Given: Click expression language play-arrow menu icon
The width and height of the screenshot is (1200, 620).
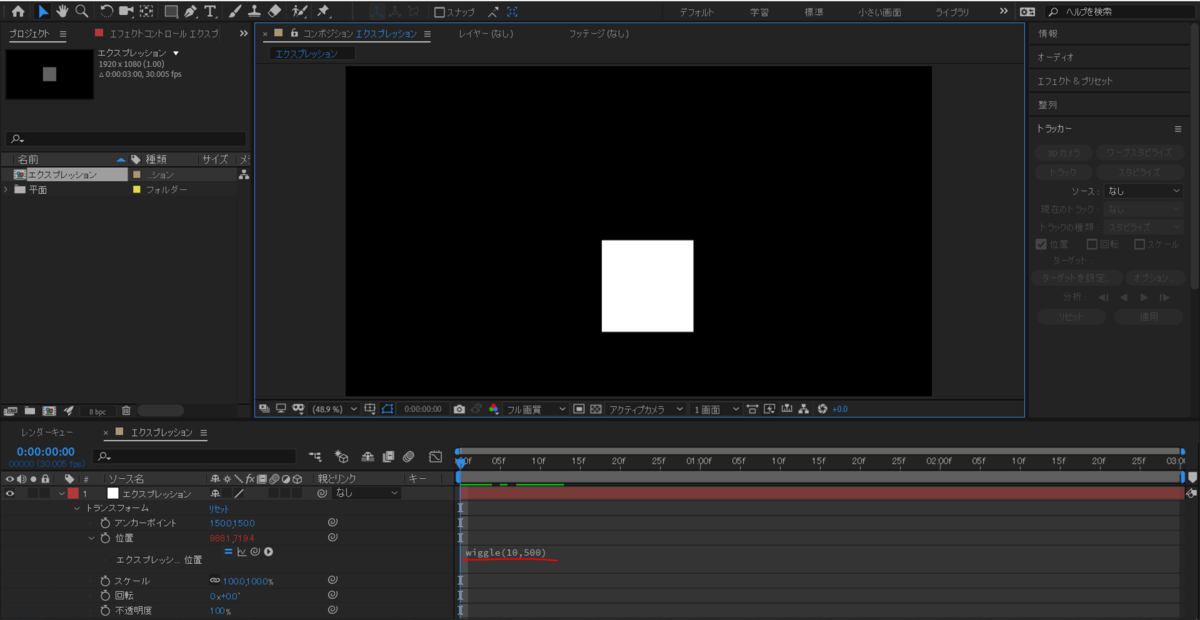Looking at the screenshot, I should (269, 552).
